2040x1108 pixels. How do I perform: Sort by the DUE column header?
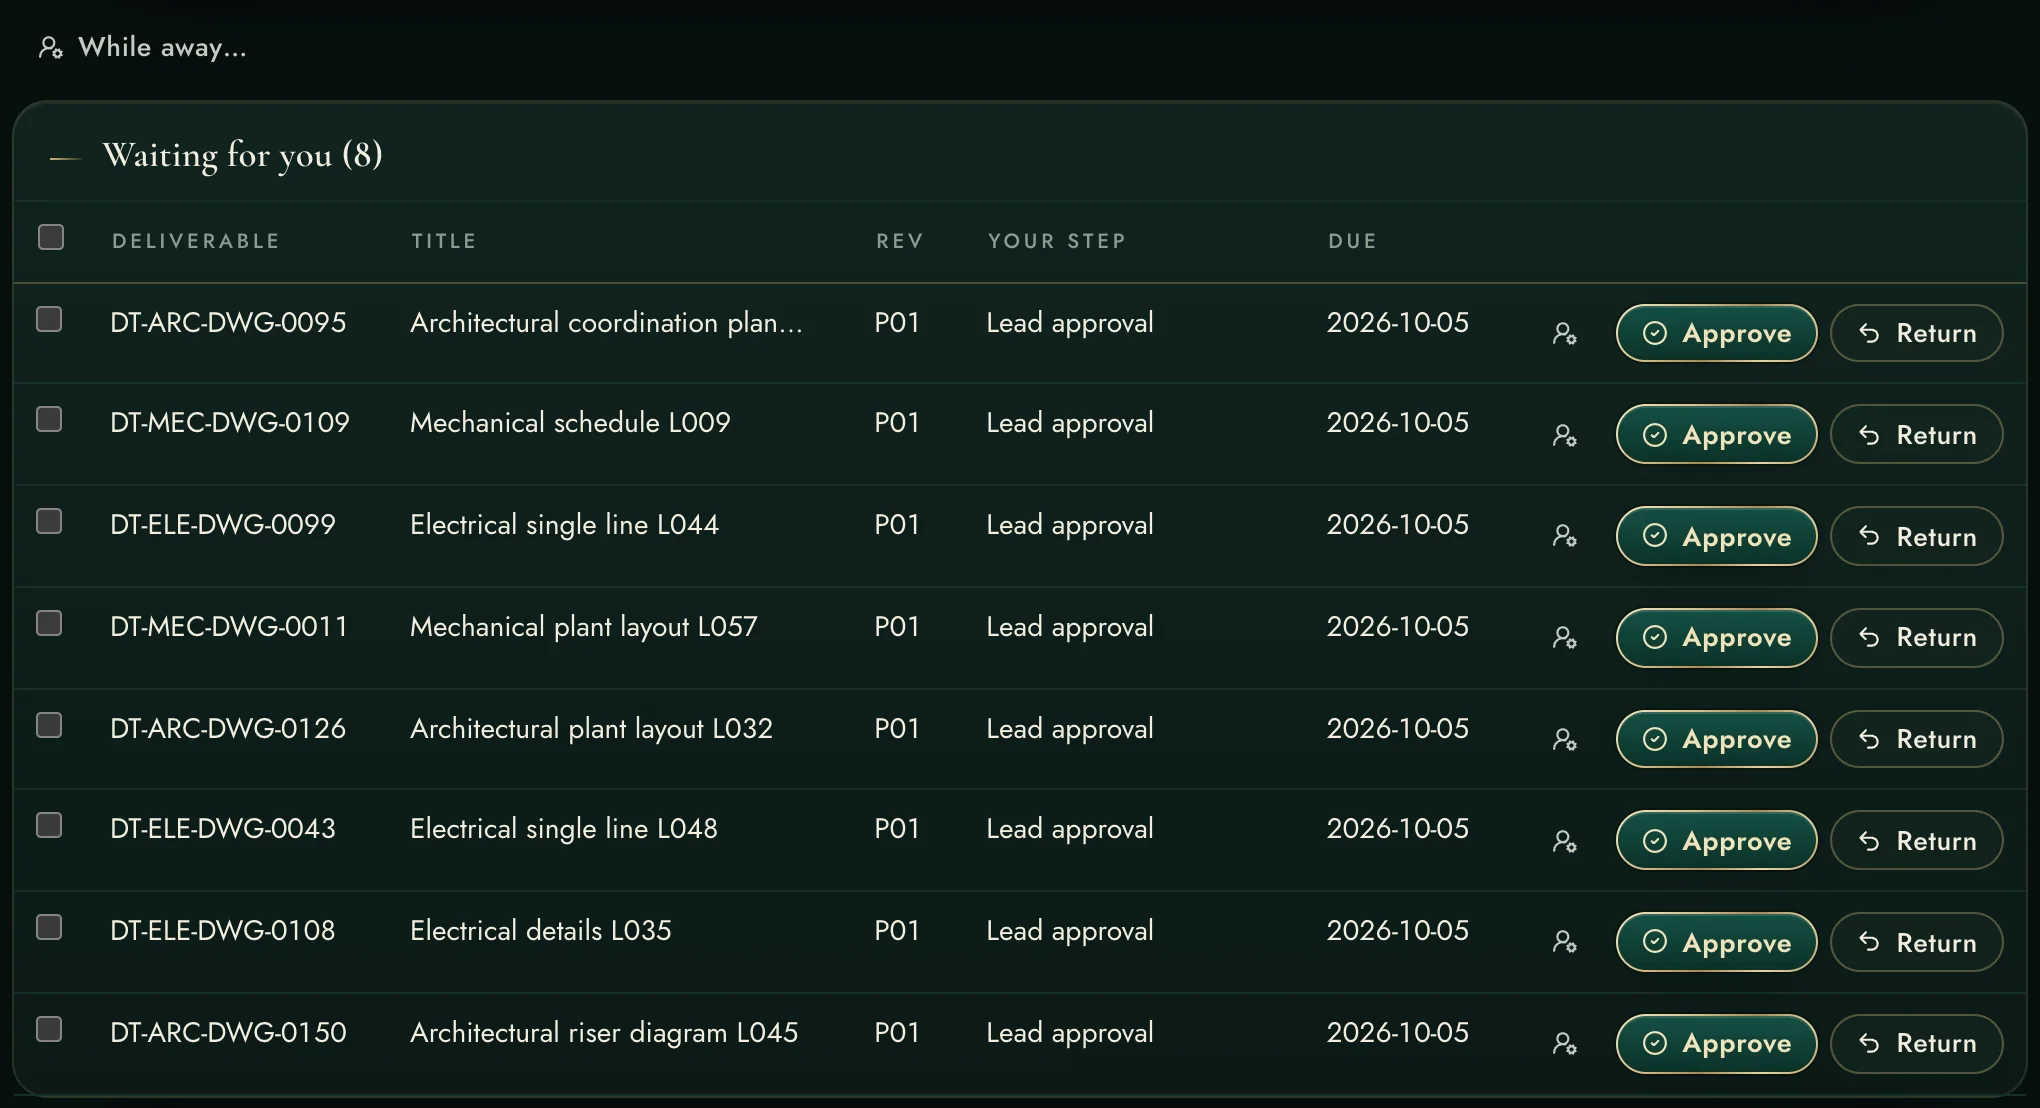pos(1352,241)
